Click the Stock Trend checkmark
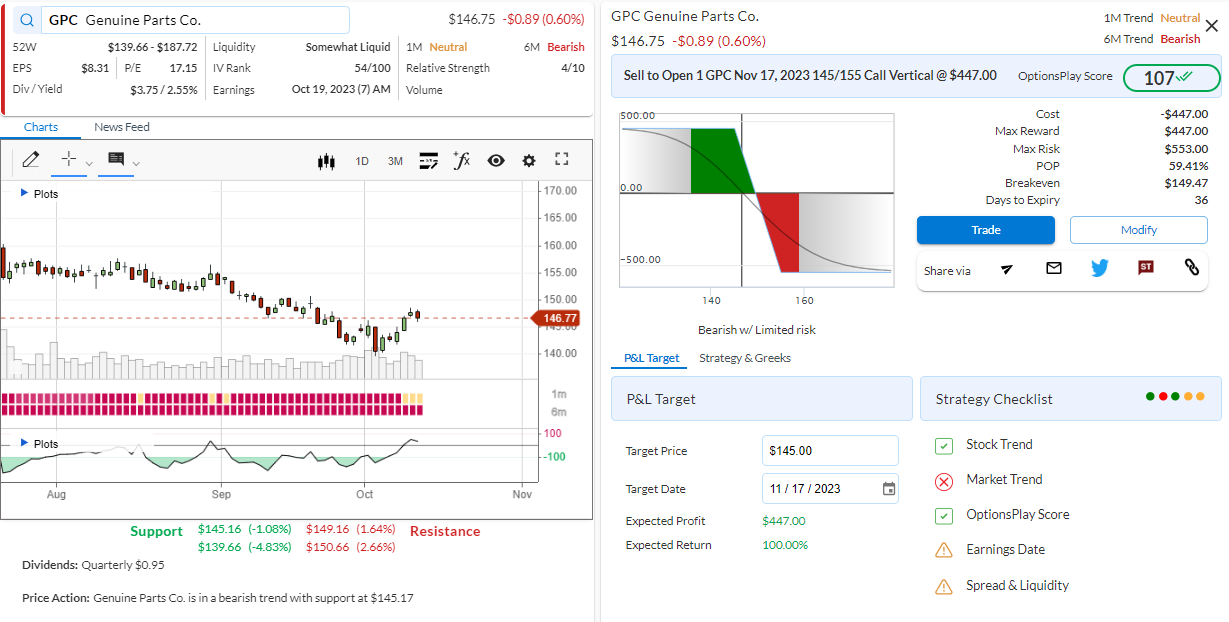This screenshot has height=622, width=1229. click(944, 445)
